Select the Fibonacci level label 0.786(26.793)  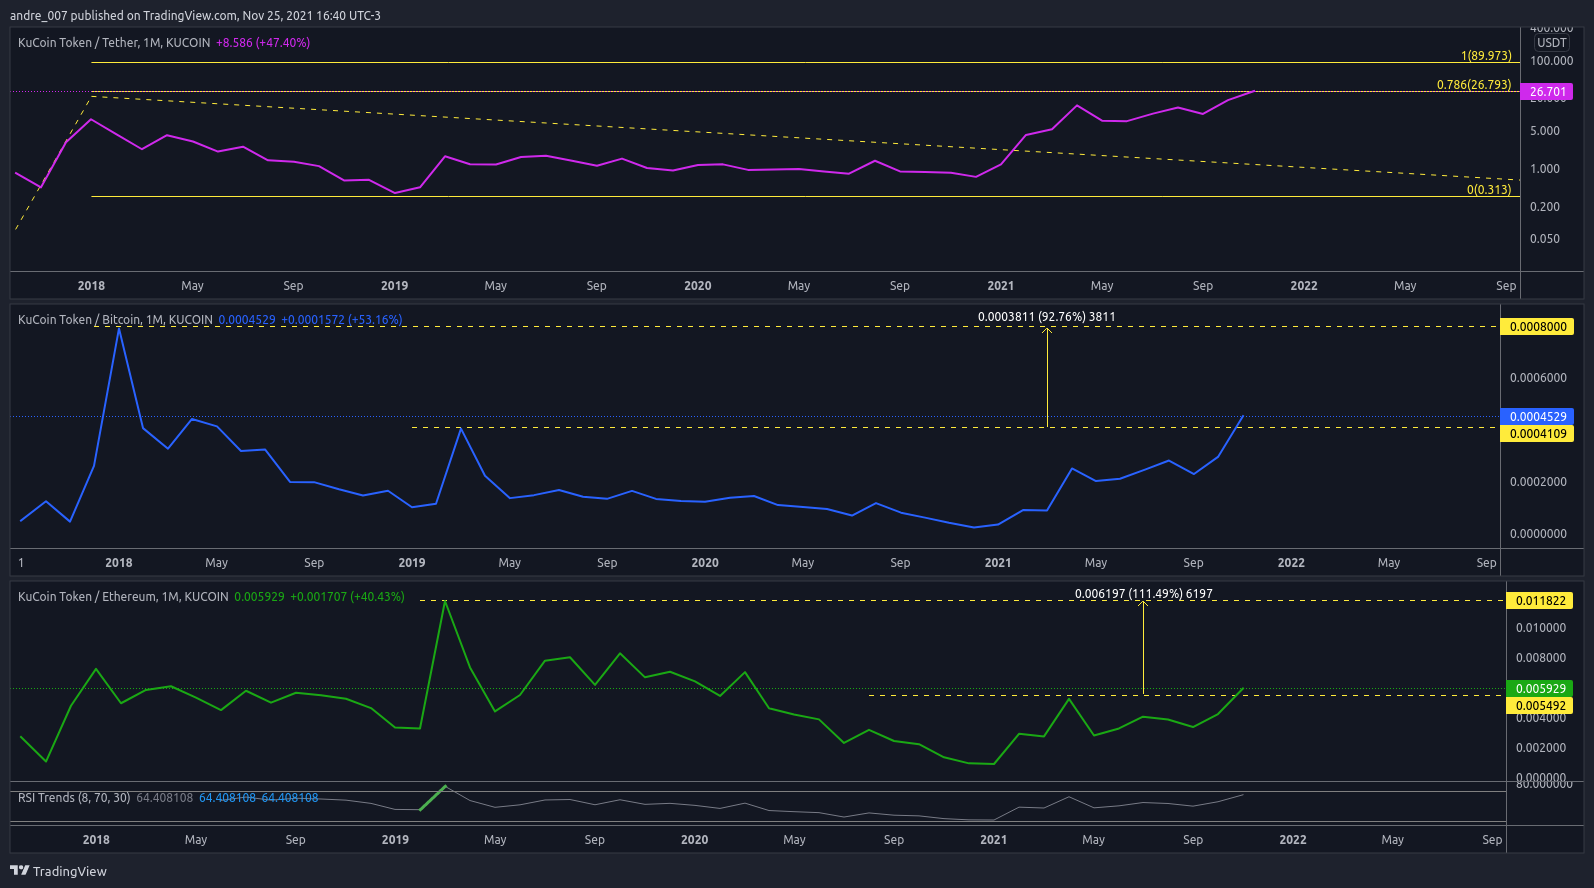(x=1474, y=85)
